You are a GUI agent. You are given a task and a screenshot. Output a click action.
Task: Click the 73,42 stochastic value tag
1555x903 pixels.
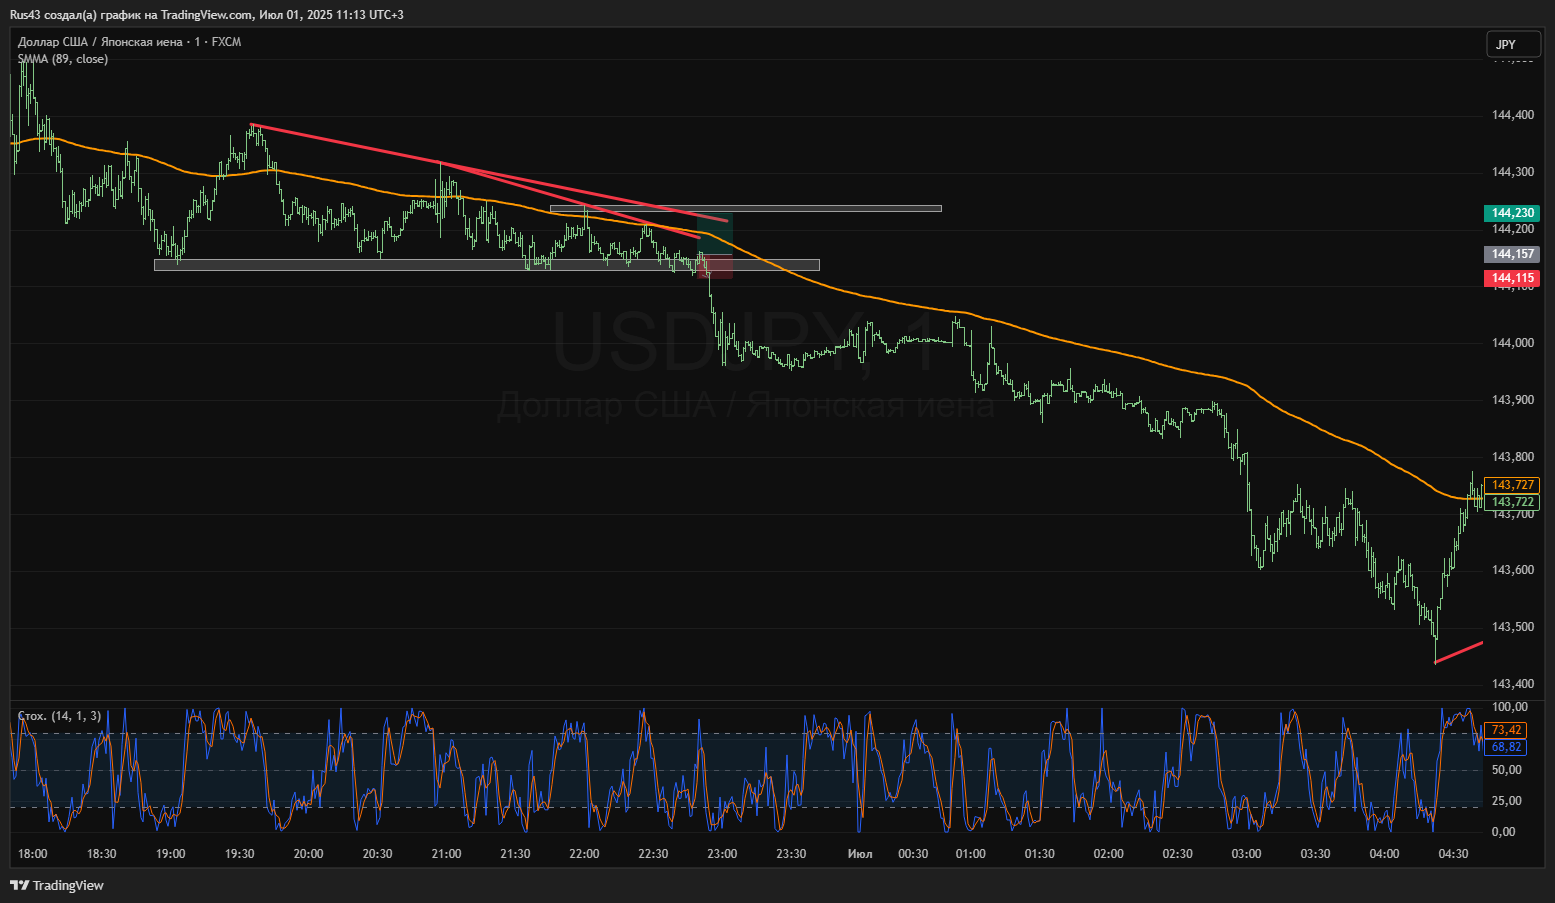pyautogui.click(x=1506, y=730)
